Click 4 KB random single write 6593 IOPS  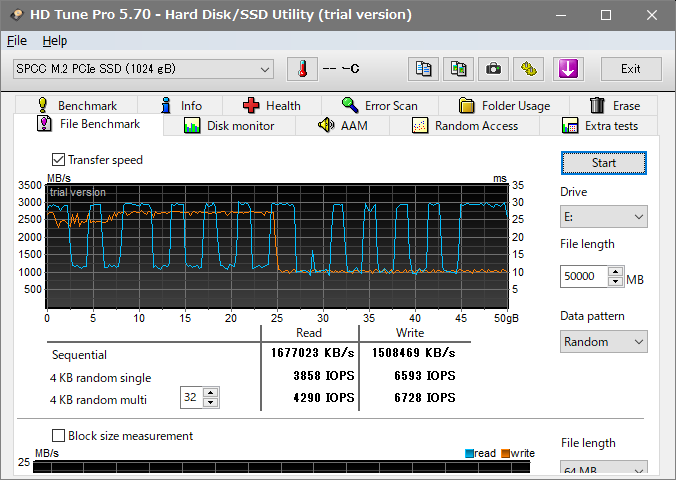425,376
